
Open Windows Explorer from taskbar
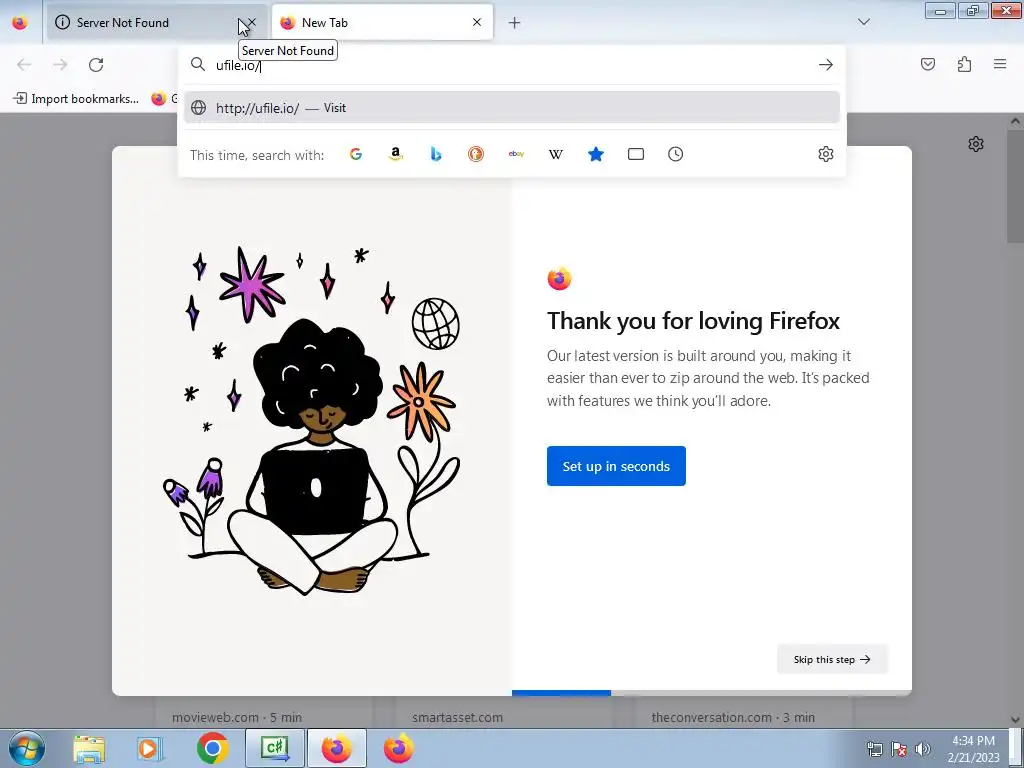click(x=89, y=748)
